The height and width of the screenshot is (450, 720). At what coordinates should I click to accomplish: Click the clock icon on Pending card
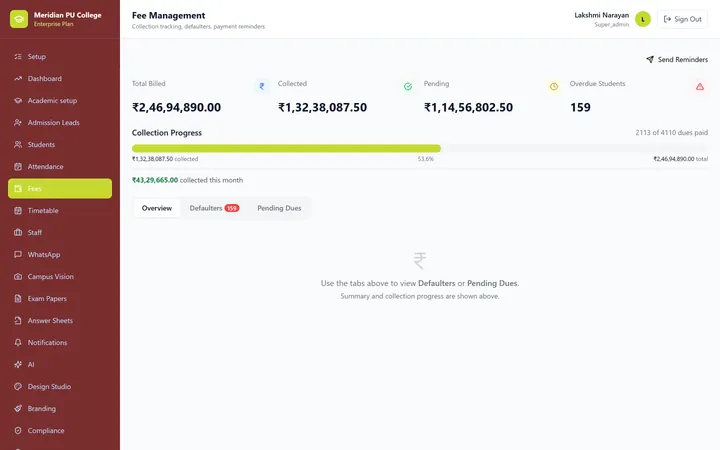(x=554, y=86)
